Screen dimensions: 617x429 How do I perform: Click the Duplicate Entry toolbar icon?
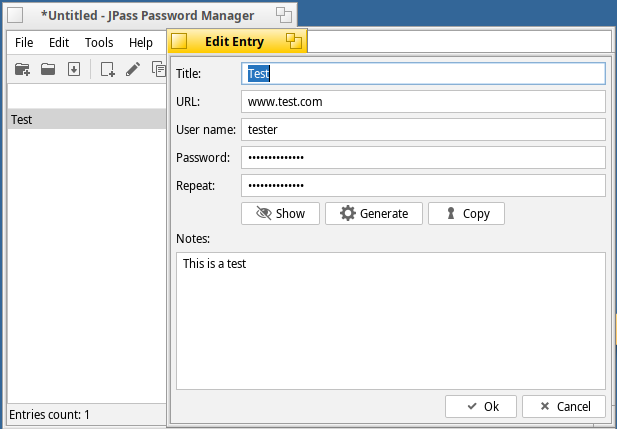(x=159, y=69)
